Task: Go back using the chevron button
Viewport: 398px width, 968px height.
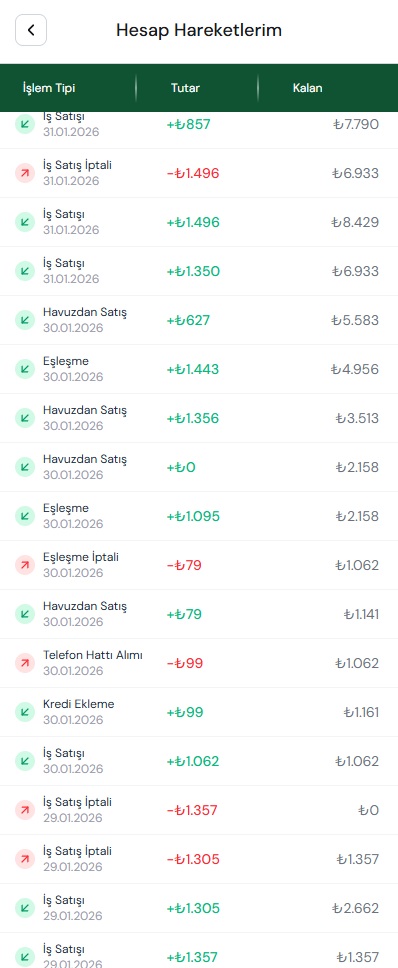Action: [31, 30]
